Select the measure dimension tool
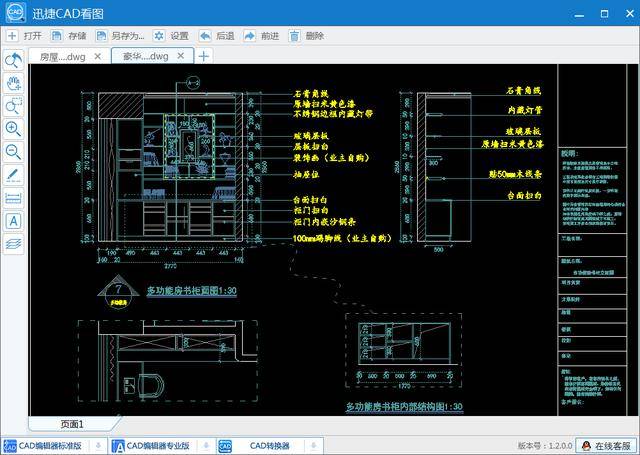640x455 pixels. (13, 198)
